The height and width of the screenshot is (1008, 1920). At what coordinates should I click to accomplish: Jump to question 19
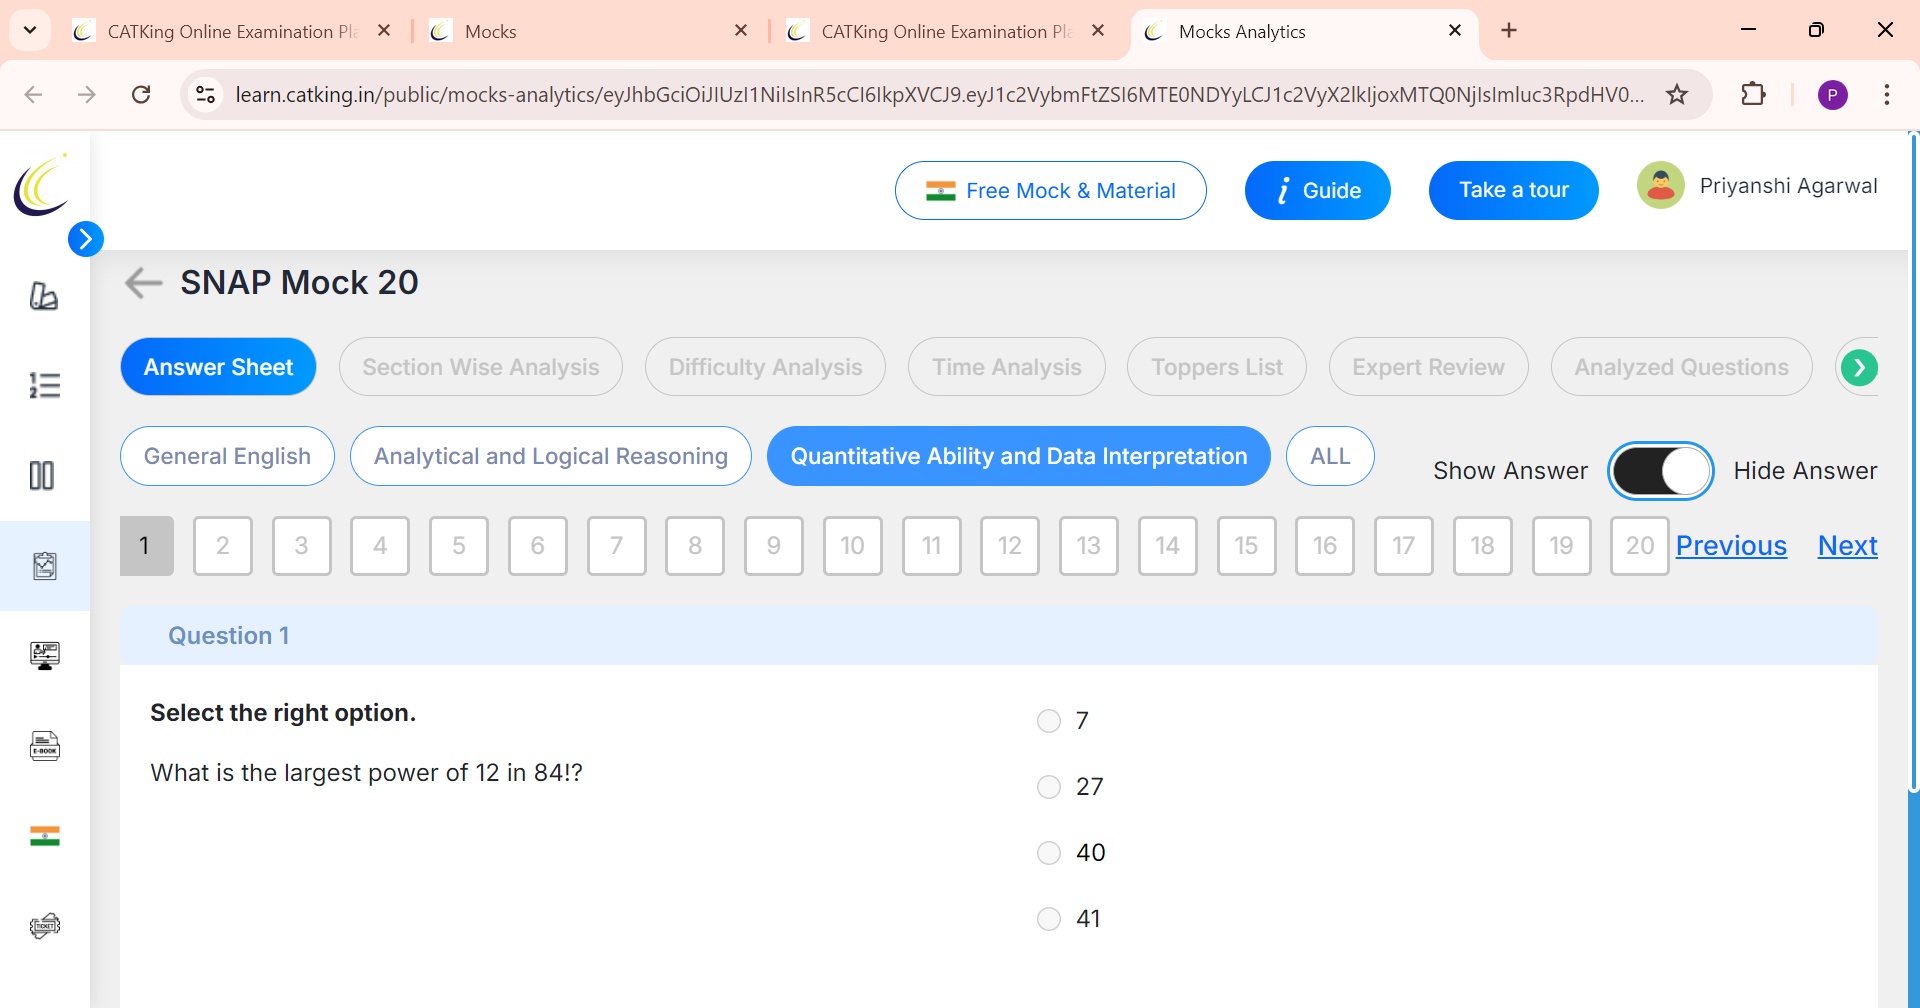1562,546
